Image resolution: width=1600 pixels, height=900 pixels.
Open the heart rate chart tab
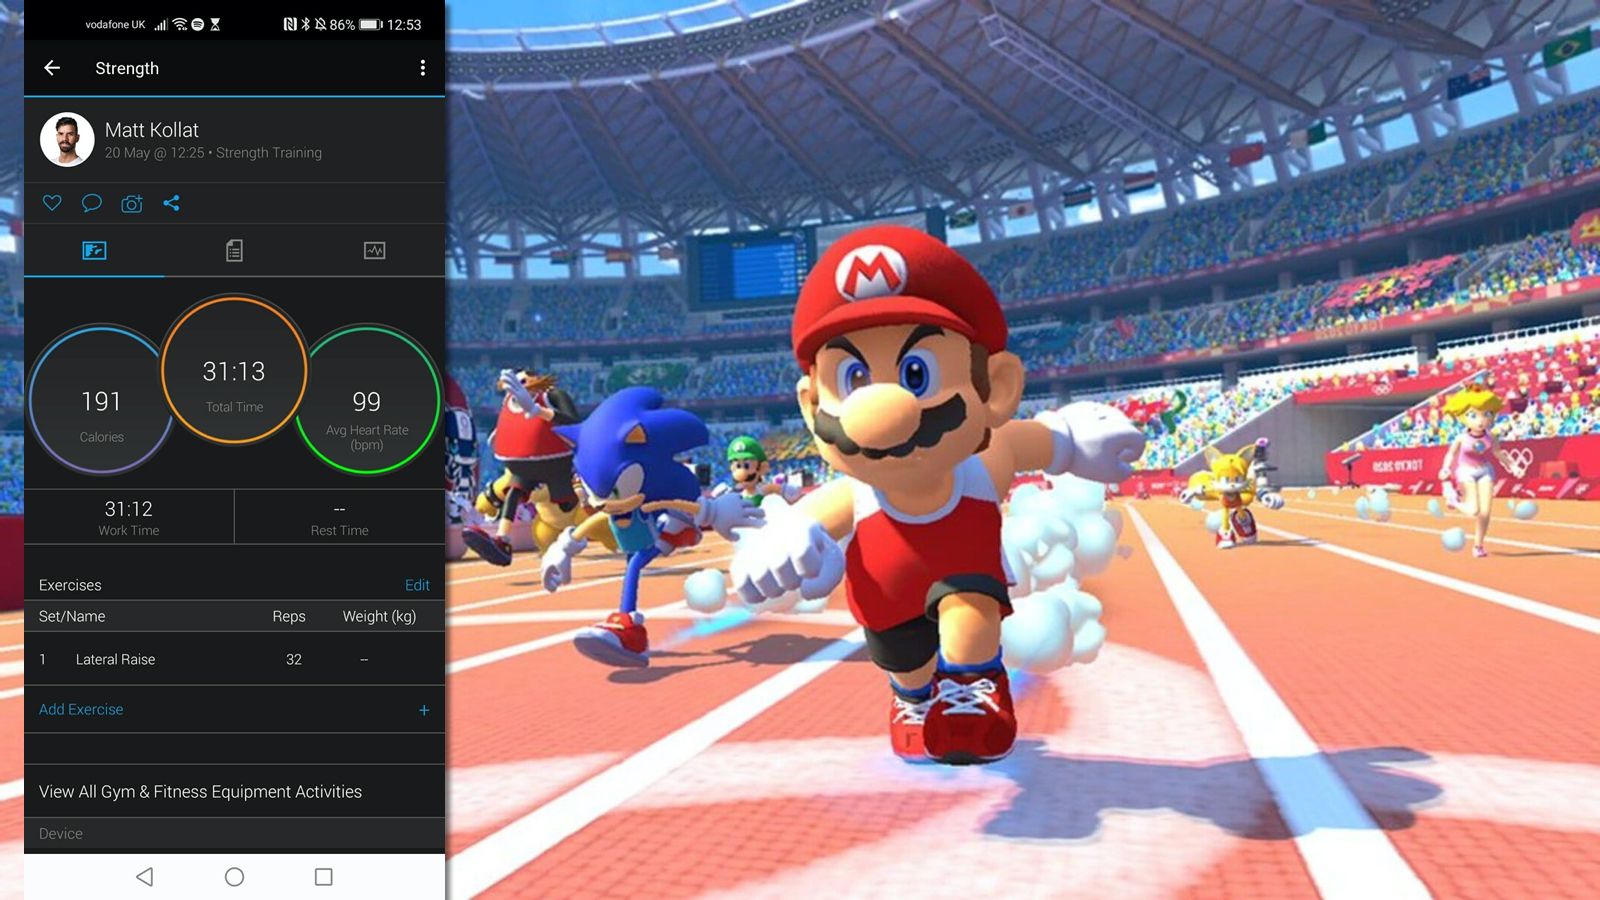pyautogui.click(x=375, y=251)
